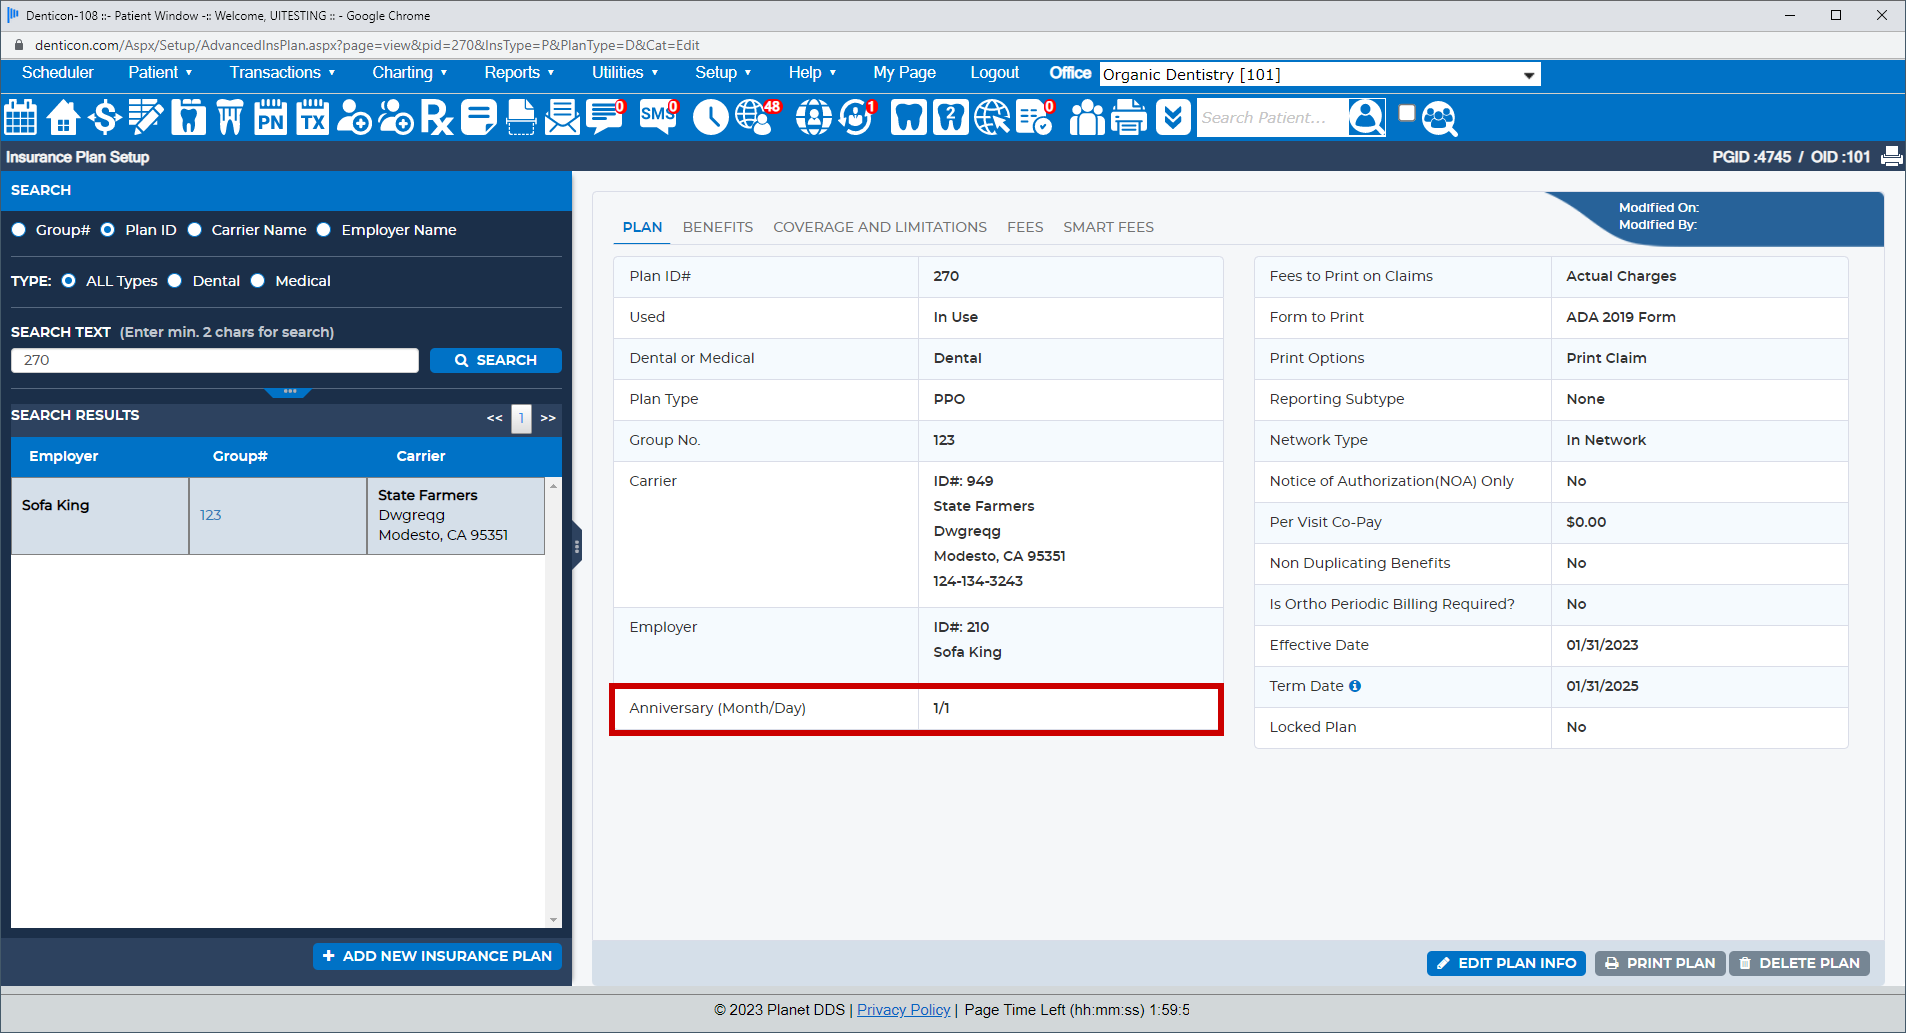Choose the Medical type radio option

pyautogui.click(x=258, y=281)
